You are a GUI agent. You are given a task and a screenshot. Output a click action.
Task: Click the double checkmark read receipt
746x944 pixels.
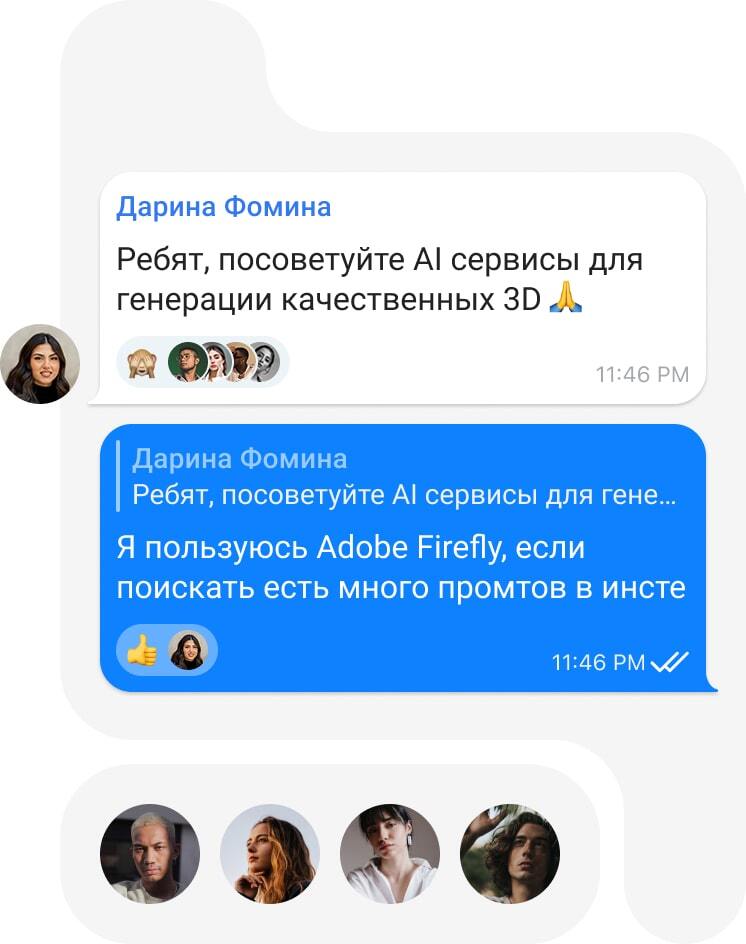pos(670,662)
